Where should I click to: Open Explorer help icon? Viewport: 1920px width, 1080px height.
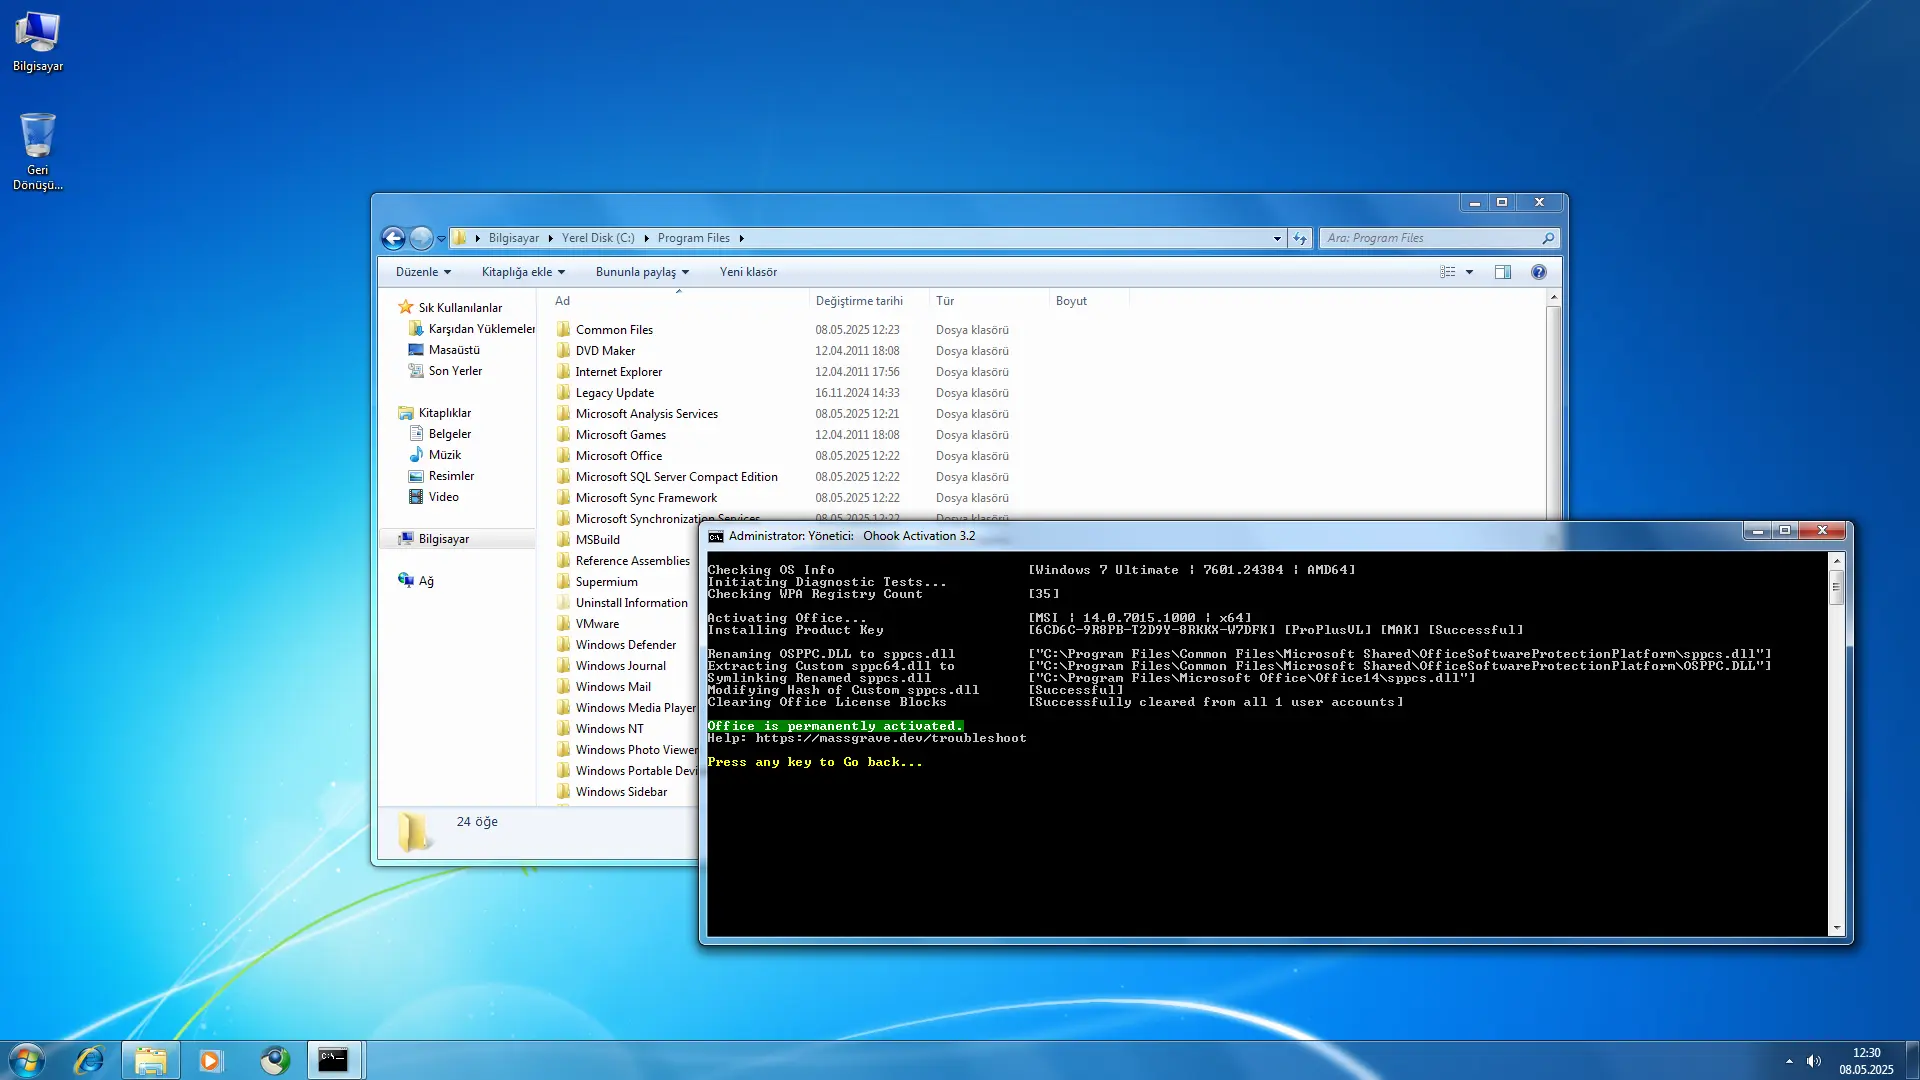pyautogui.click(x=1538, y=272)
